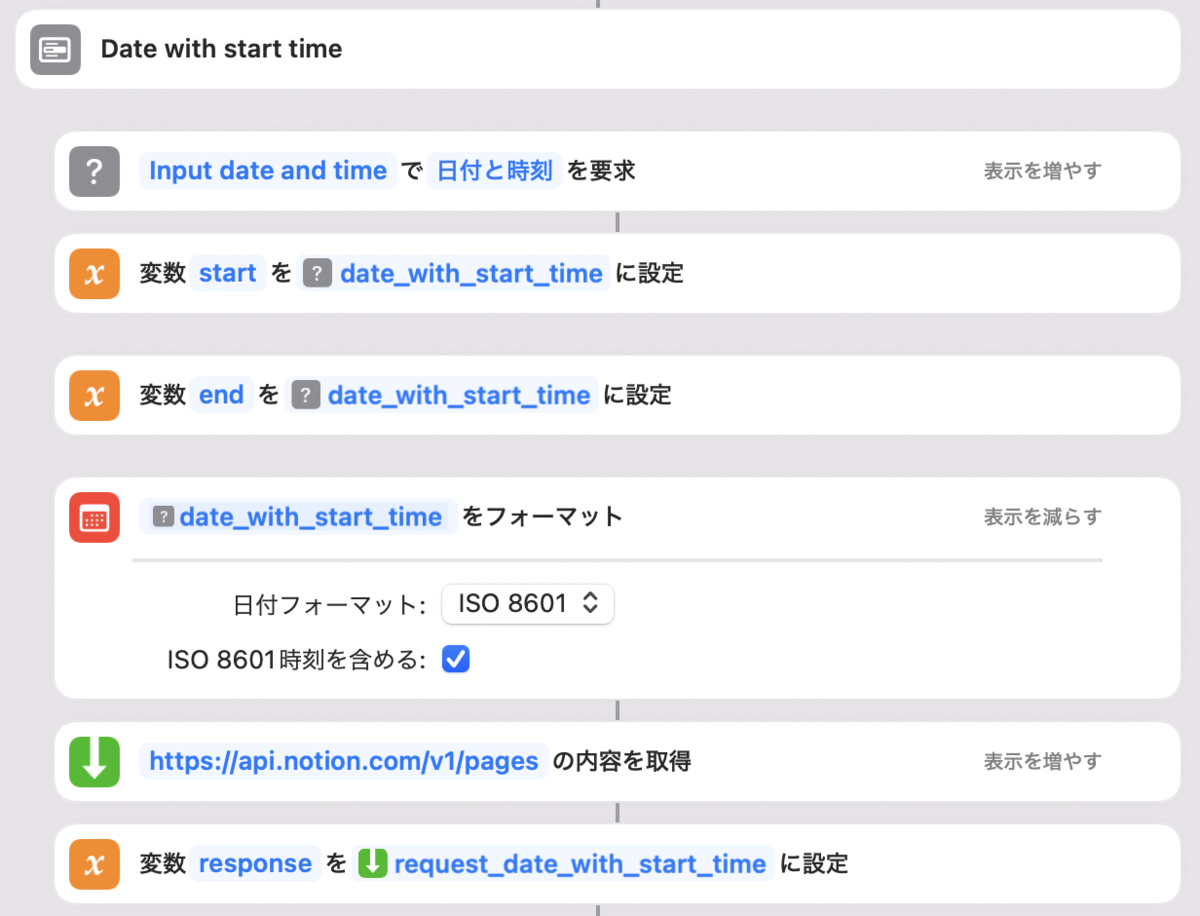1200x916 pixels.
Task: Click the orange variable icon on the response action
Action: (93, 863)
